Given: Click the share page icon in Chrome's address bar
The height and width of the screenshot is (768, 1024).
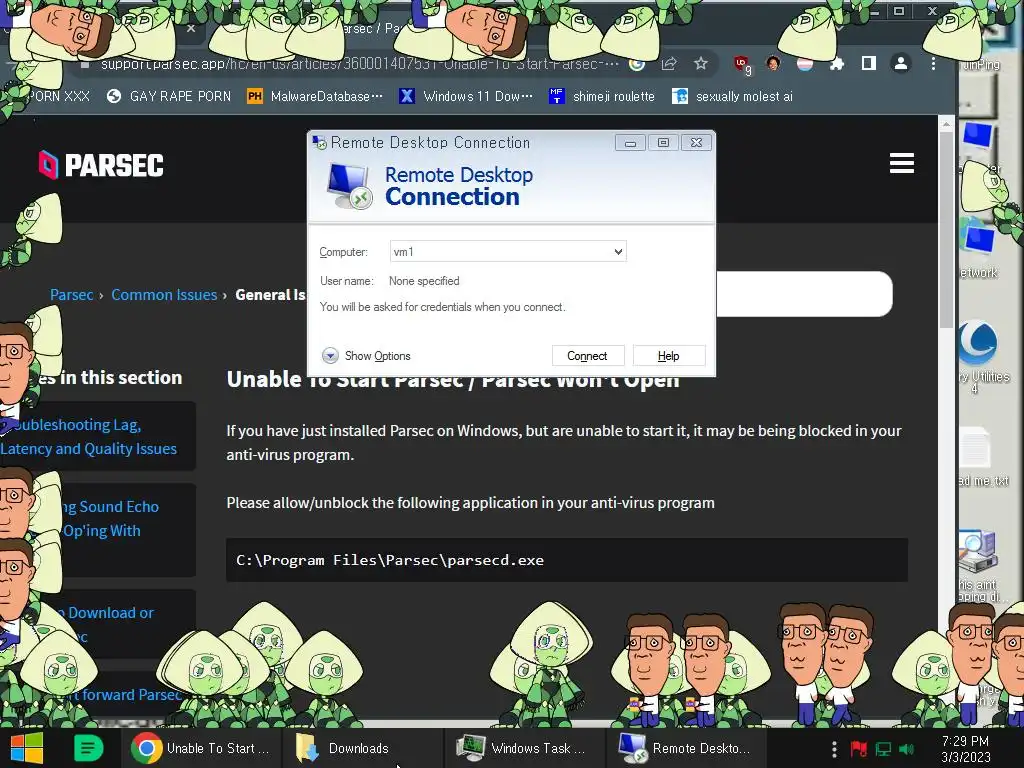Looking at the screenshot, I should (x=669, y=63).
